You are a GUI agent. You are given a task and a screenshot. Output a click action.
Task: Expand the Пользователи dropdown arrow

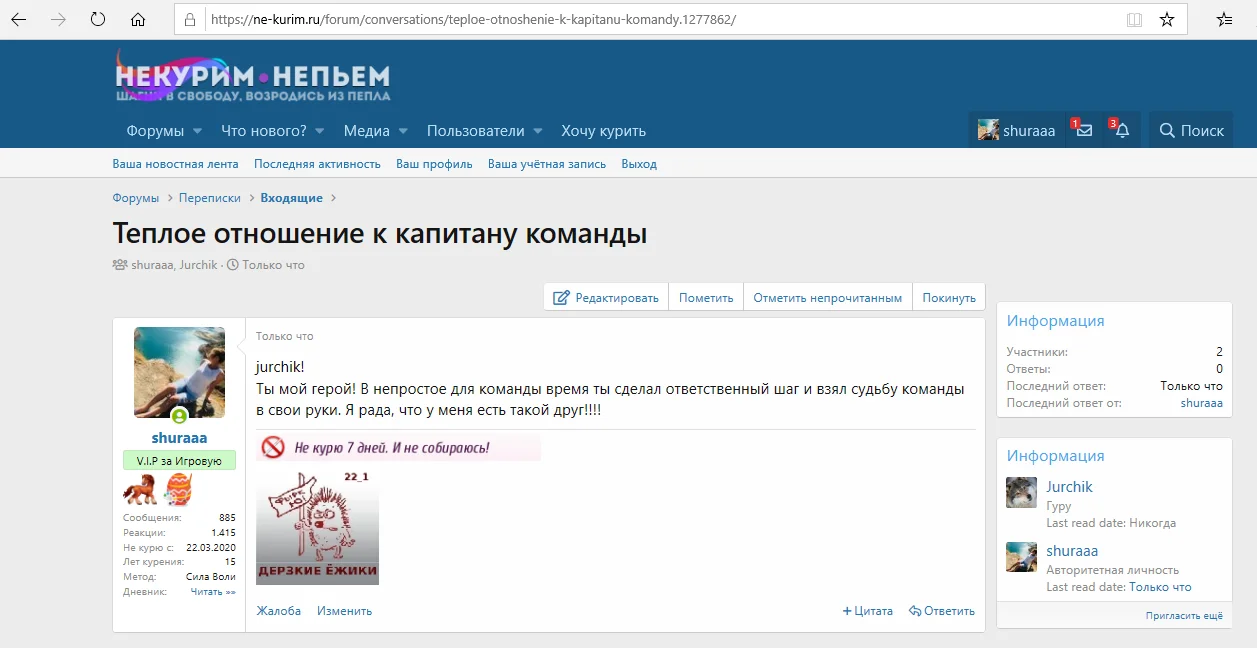[538, 131]
